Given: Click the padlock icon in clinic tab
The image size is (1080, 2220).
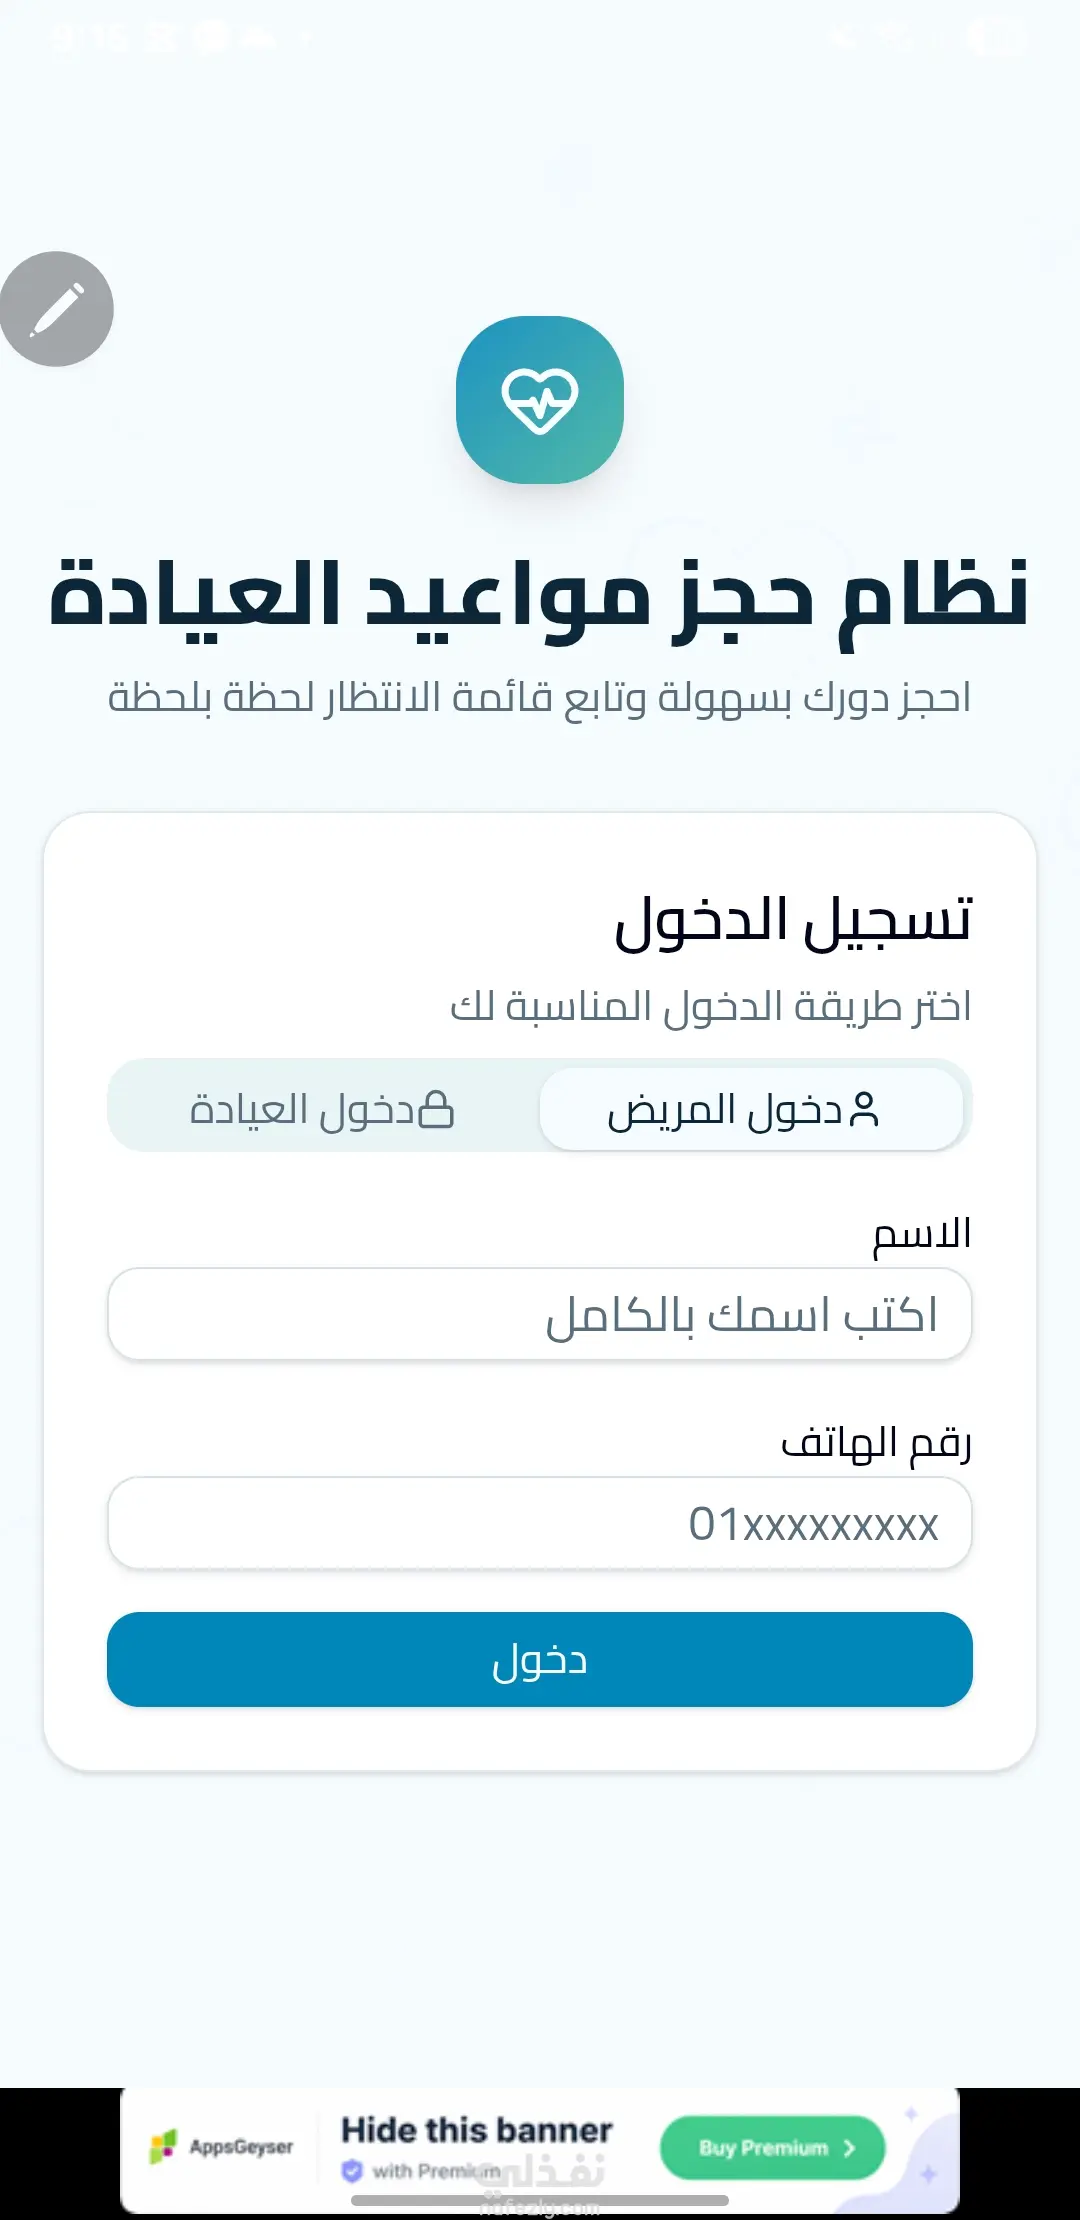Looking at the screenshot, I should (x=436, y=1110).
